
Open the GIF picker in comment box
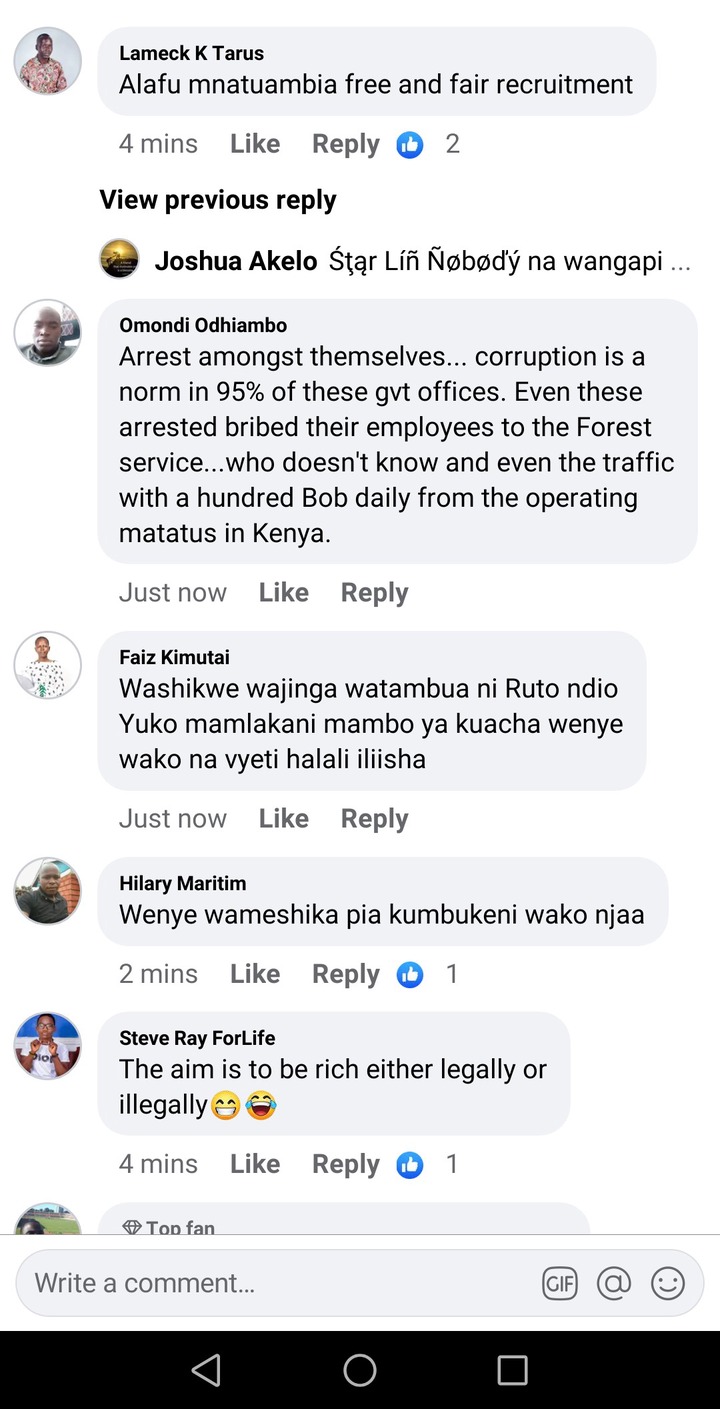560,1283
